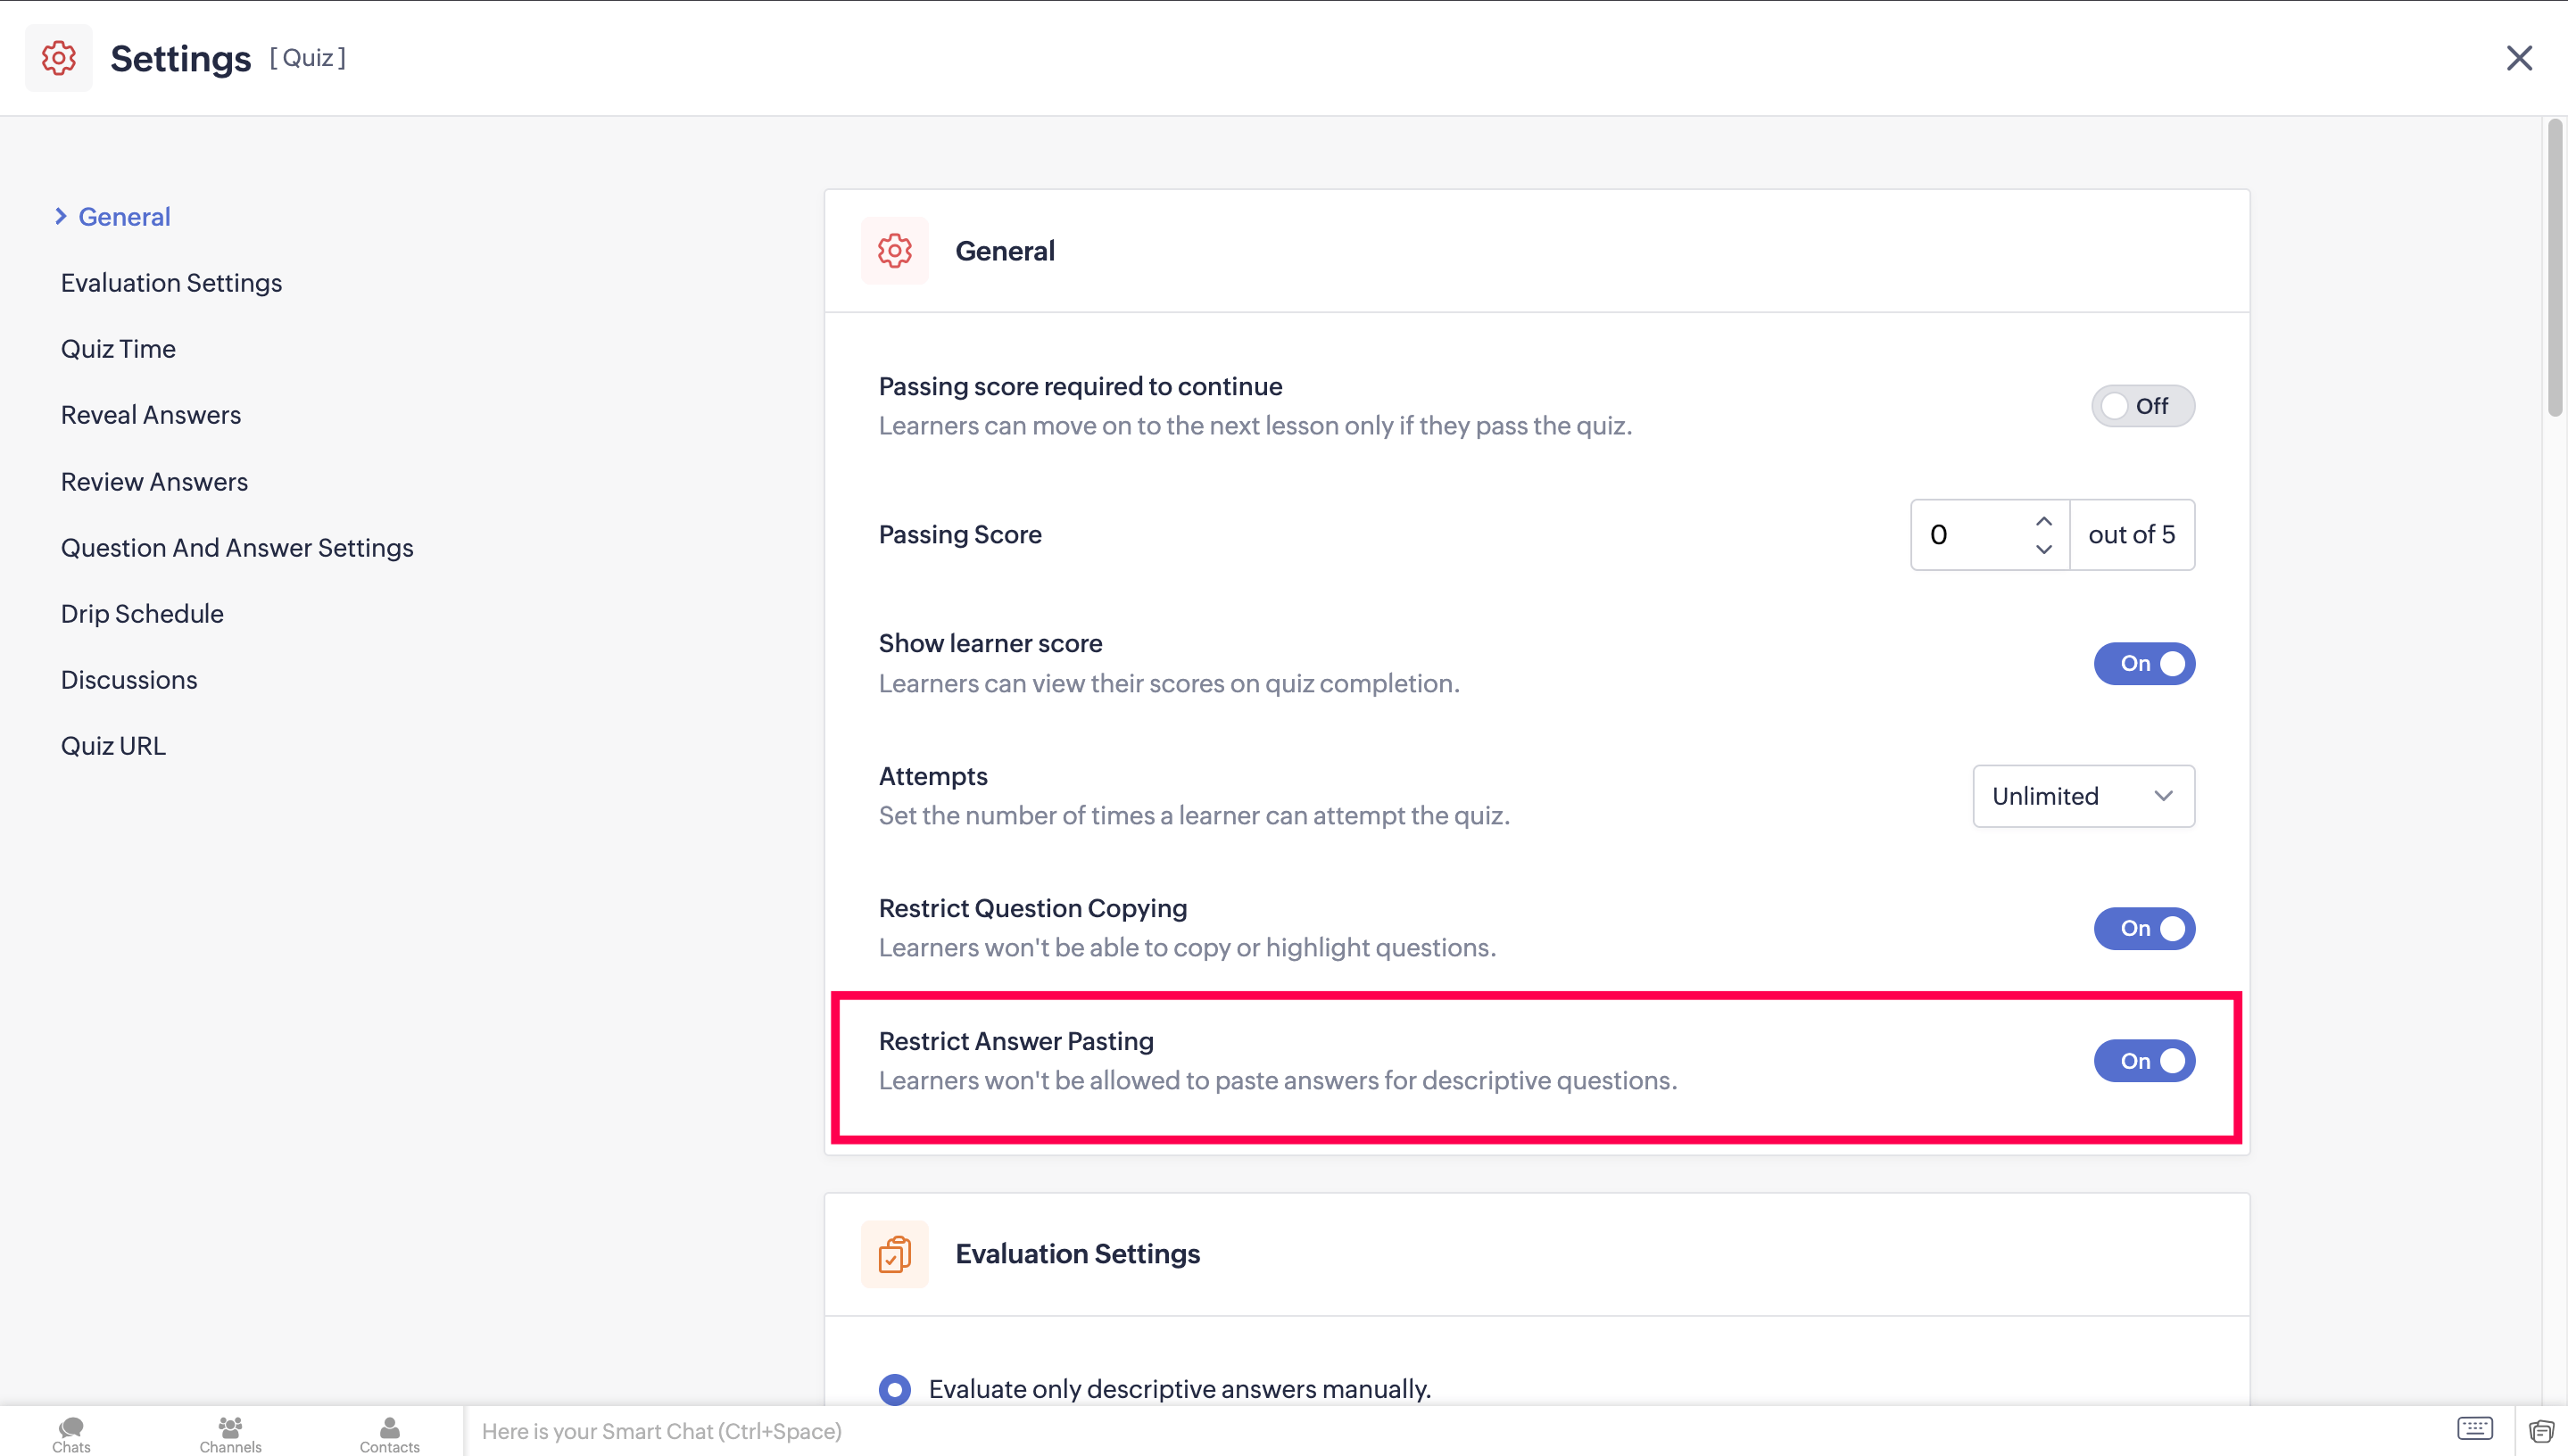Open the Channels icon in bottom bar
Viewport: 2568px width, 1456px height.
(230, 1432)
